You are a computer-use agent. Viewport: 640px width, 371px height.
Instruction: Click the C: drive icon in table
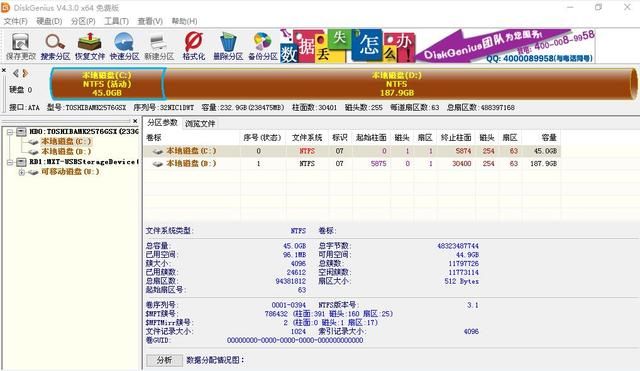click(x=158, y=151)
